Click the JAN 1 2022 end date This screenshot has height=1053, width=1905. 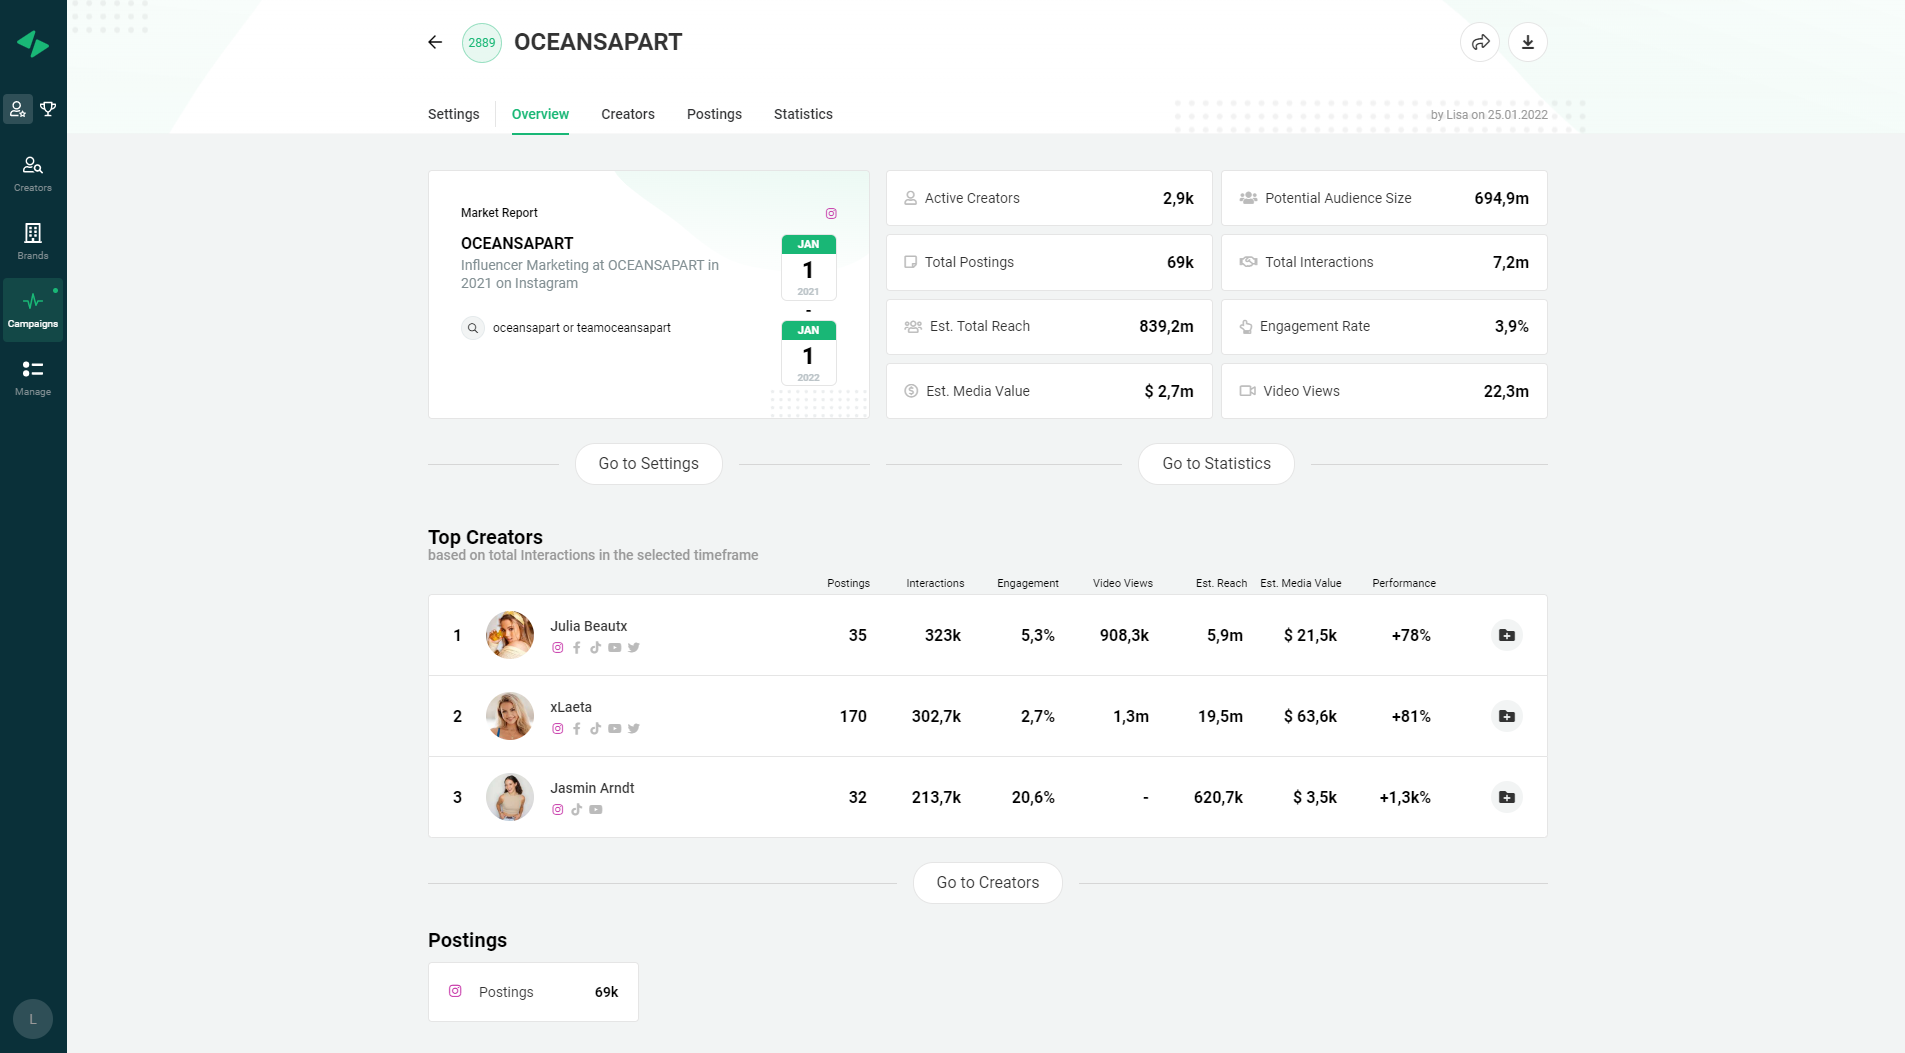[x=809, y=353]
